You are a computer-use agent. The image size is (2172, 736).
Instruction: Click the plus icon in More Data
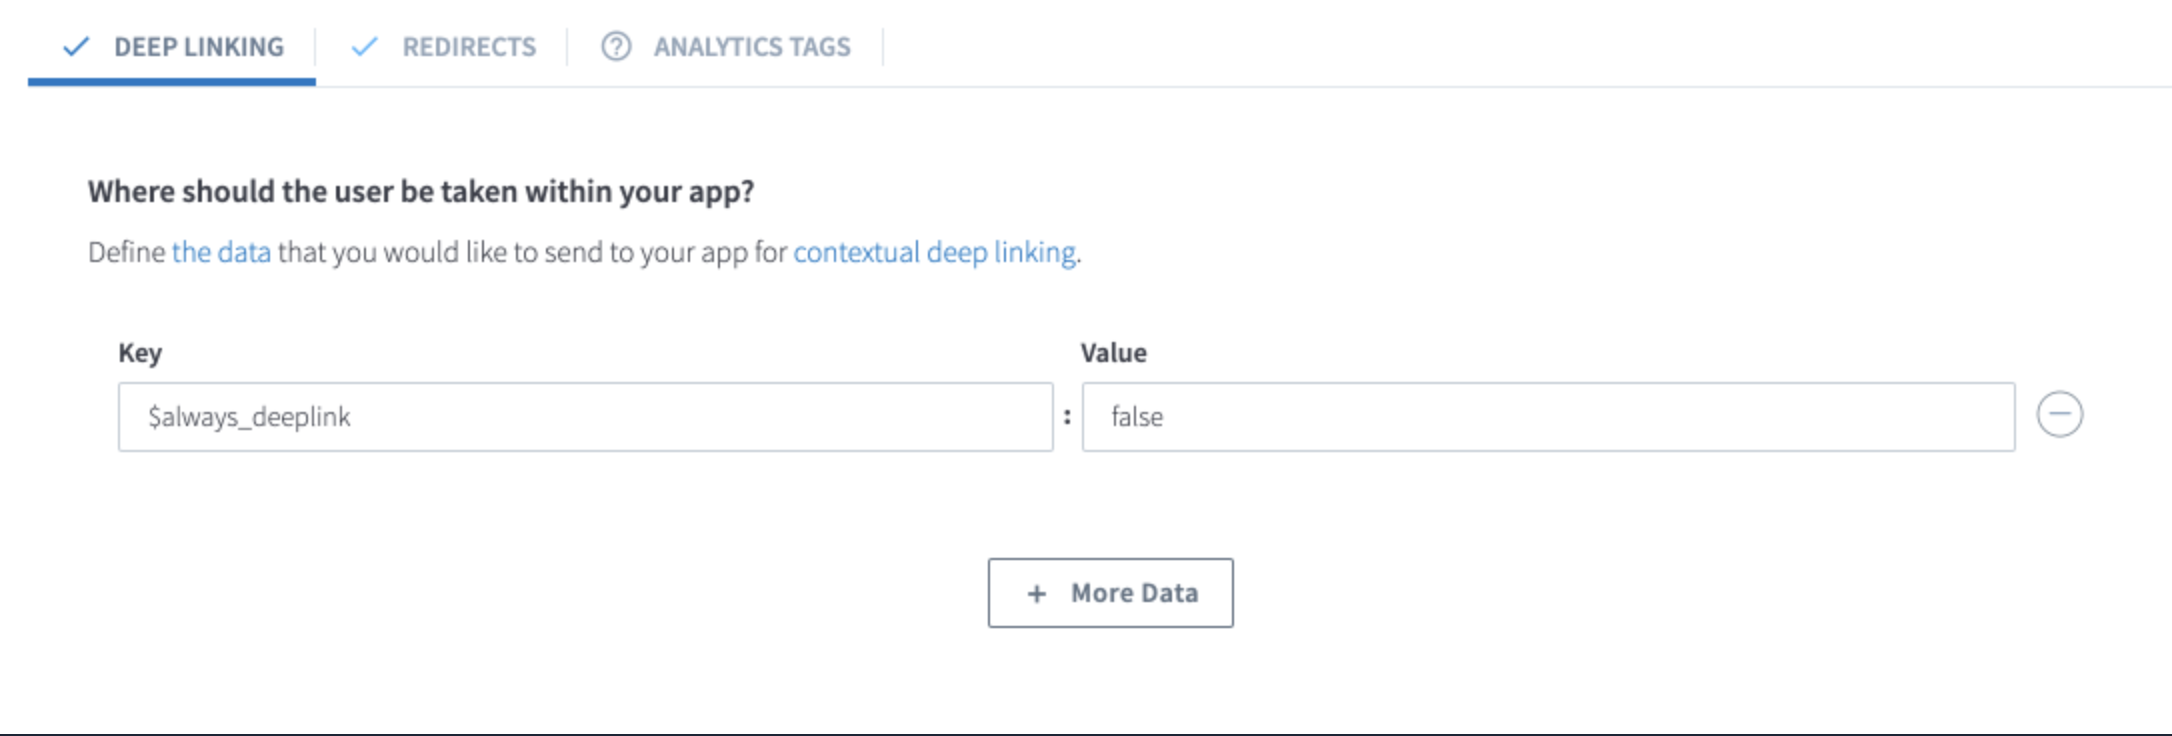(x=1037, y=594)
